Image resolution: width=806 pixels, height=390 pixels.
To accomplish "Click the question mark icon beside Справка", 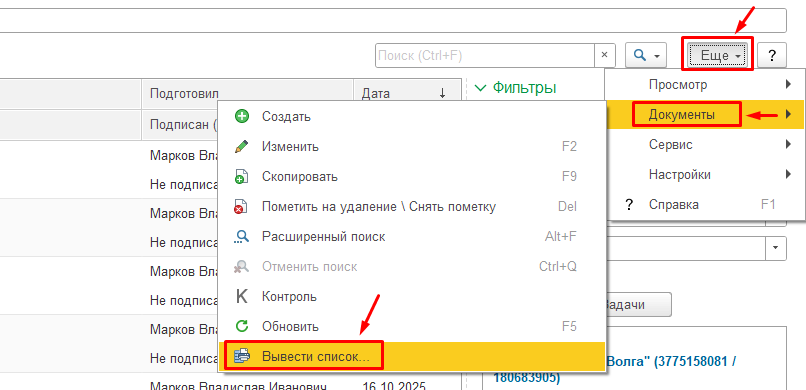I will pos(628,205).
